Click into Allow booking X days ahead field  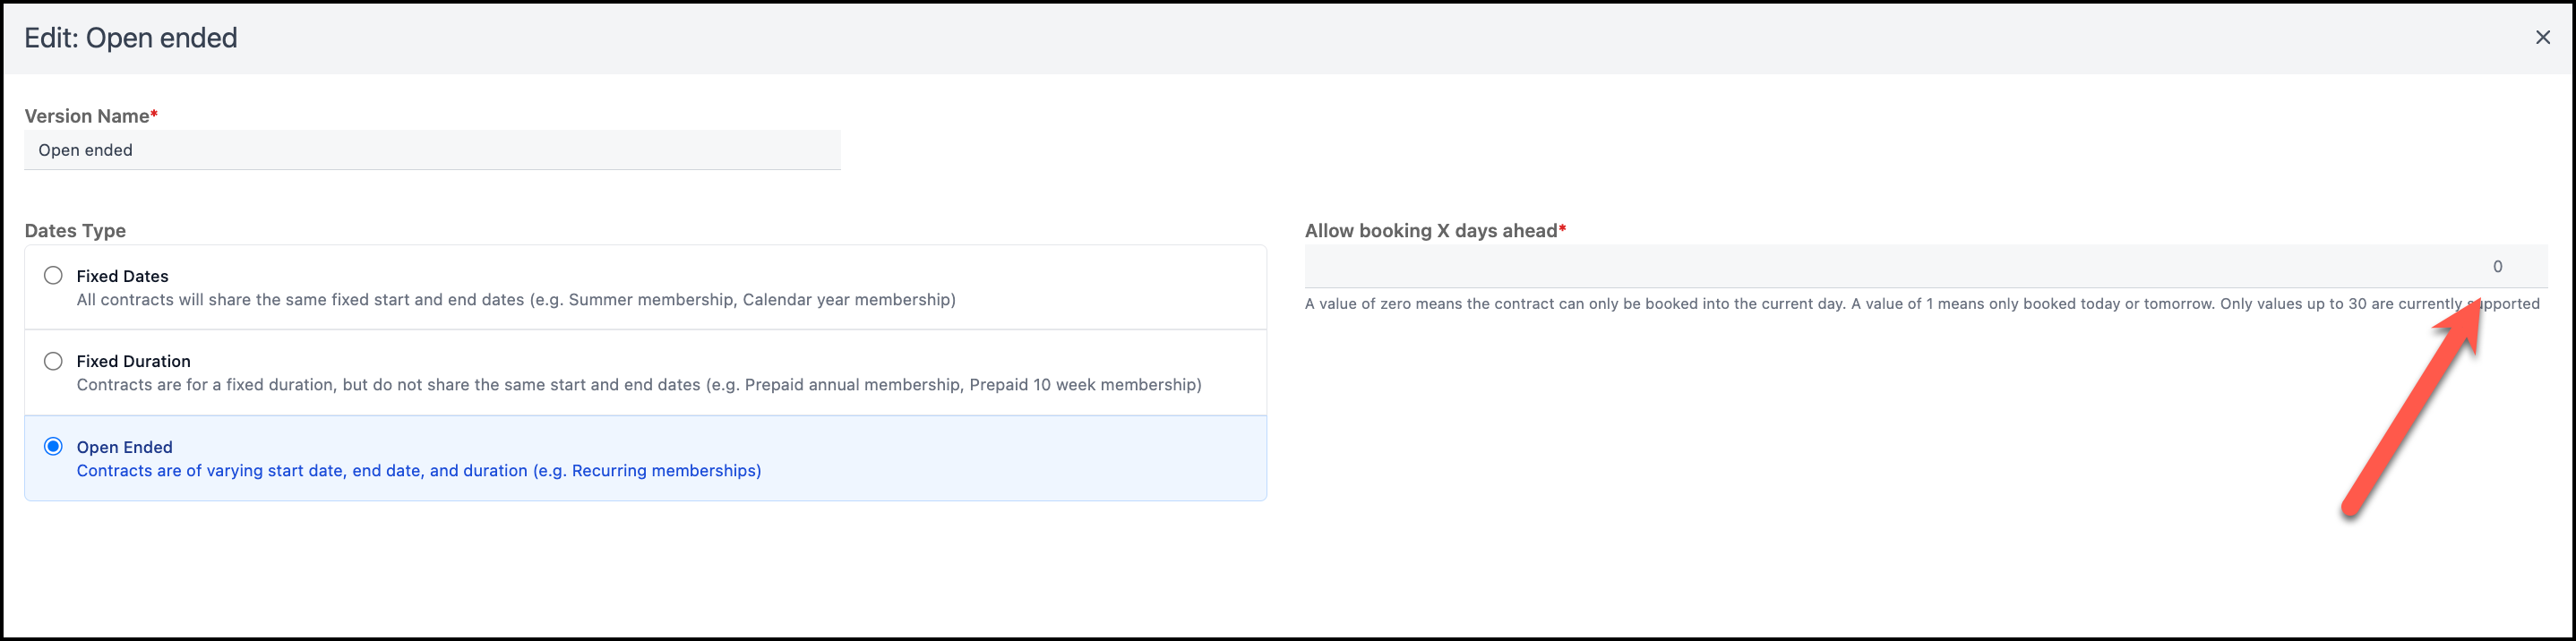[x=1925, y=266]
